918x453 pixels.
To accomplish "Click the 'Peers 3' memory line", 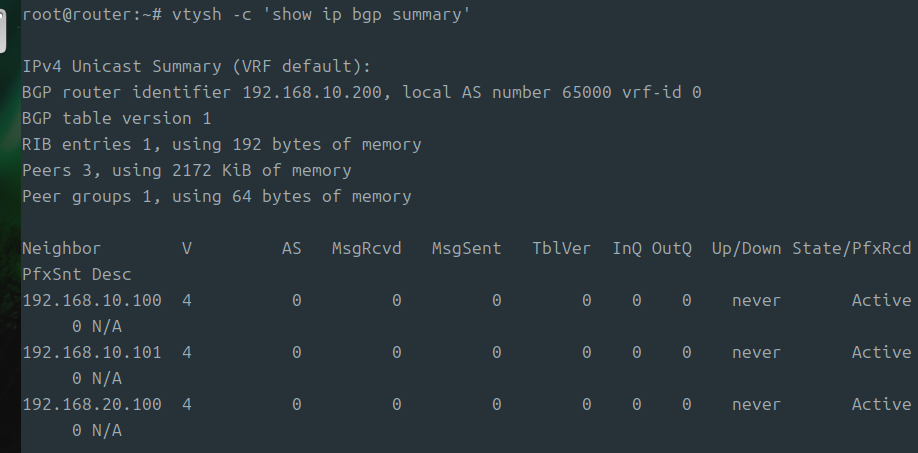I will pyautogui.click(x=187, y=171).
